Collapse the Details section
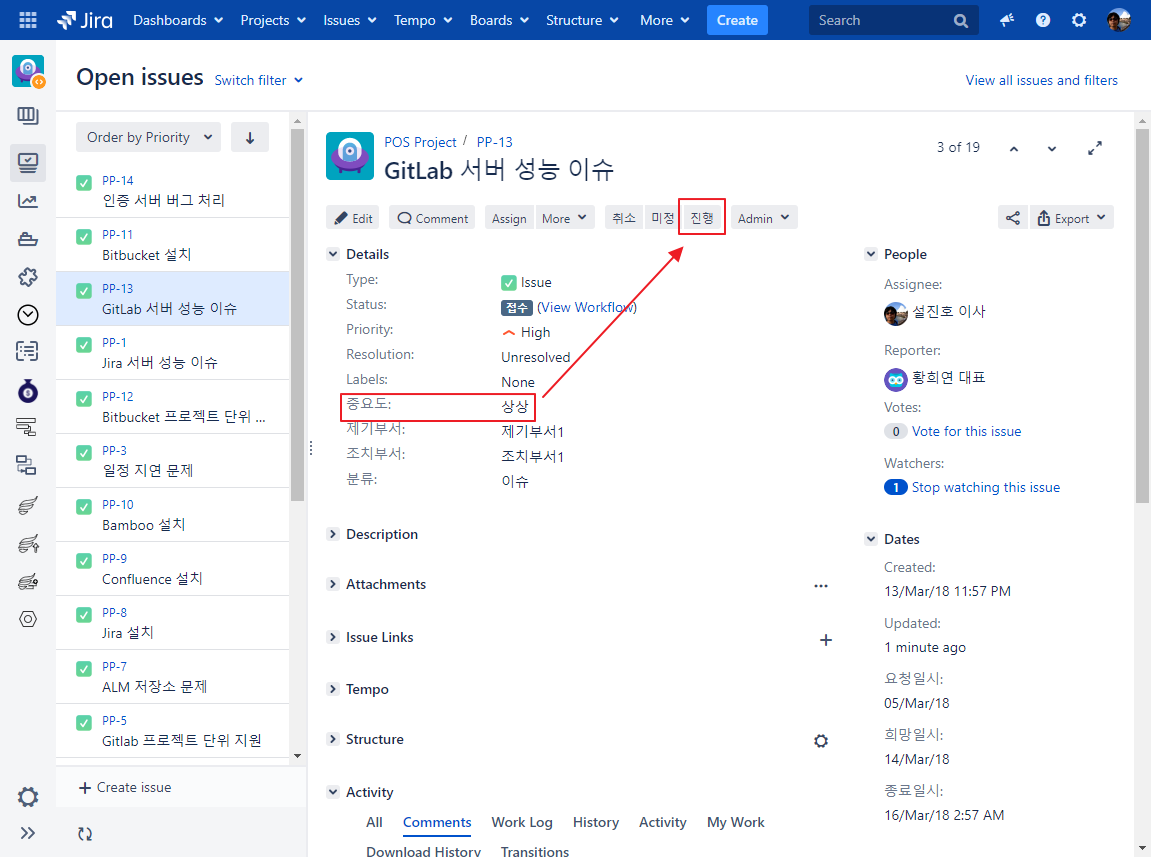1151x857 pixels. coord(333,254)
